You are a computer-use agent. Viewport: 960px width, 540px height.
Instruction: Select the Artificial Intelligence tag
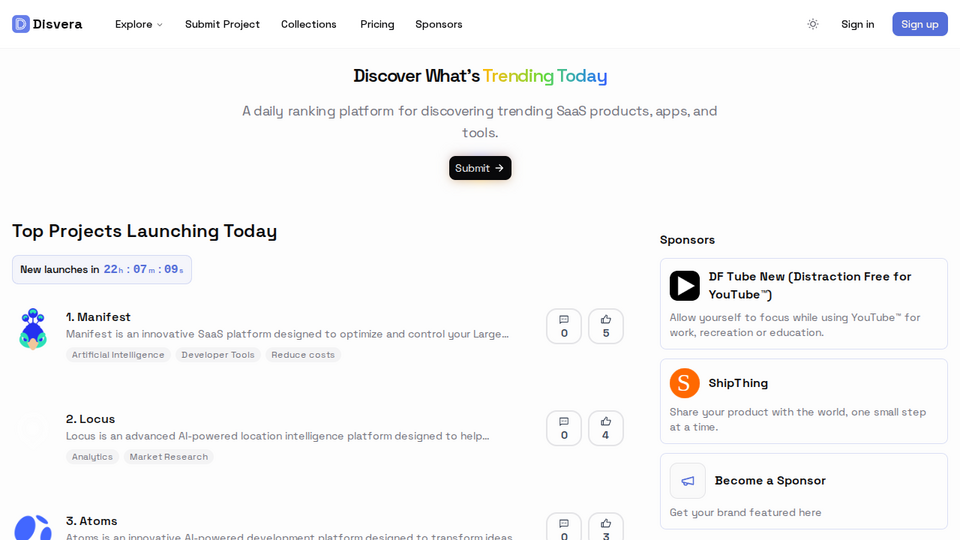coord(118,354)
